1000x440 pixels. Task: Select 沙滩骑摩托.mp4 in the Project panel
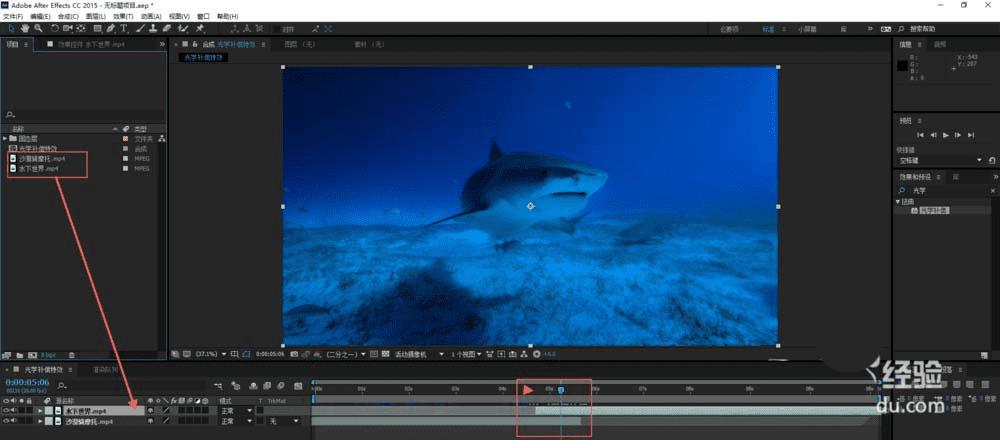click(x=42, y=158)
